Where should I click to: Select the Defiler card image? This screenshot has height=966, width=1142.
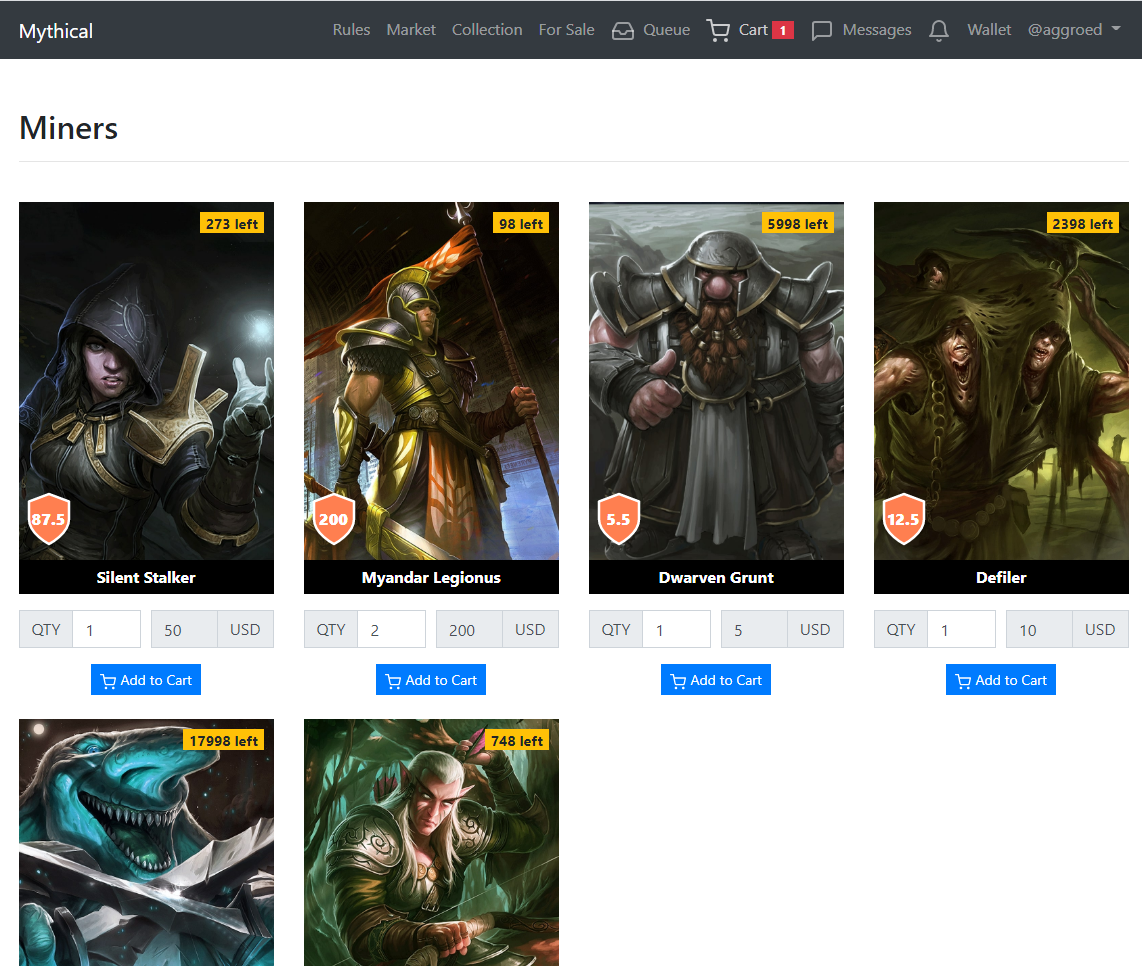[1001, 381]
